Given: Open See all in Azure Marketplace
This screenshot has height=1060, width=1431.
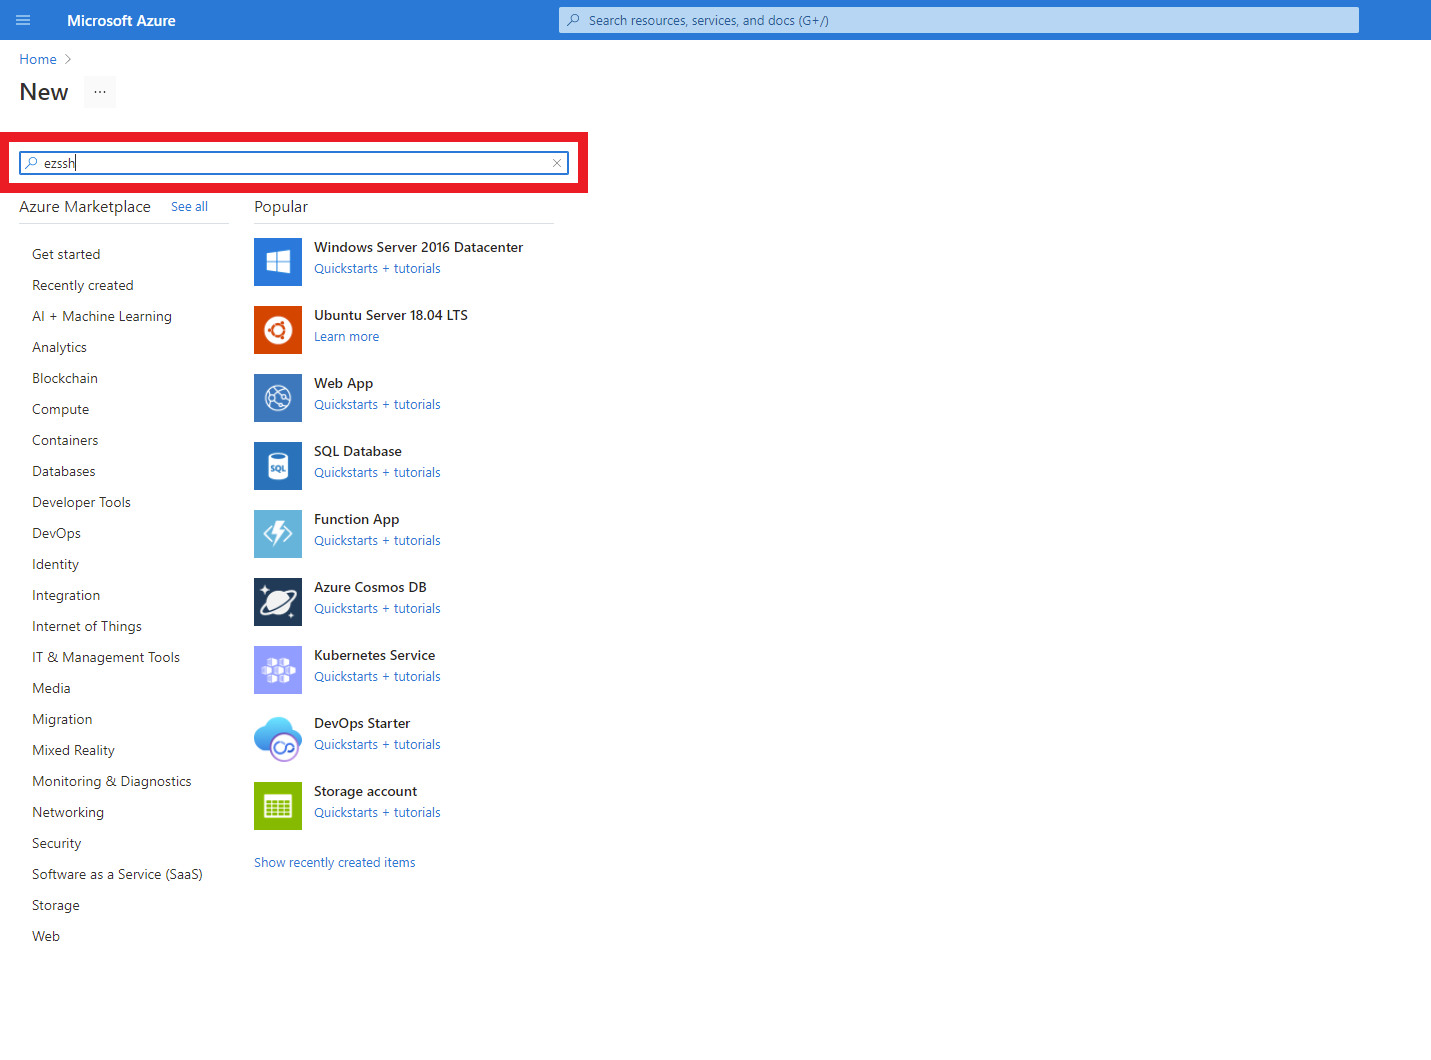Looking at the screenshot, I should click(x=189, y=207).
